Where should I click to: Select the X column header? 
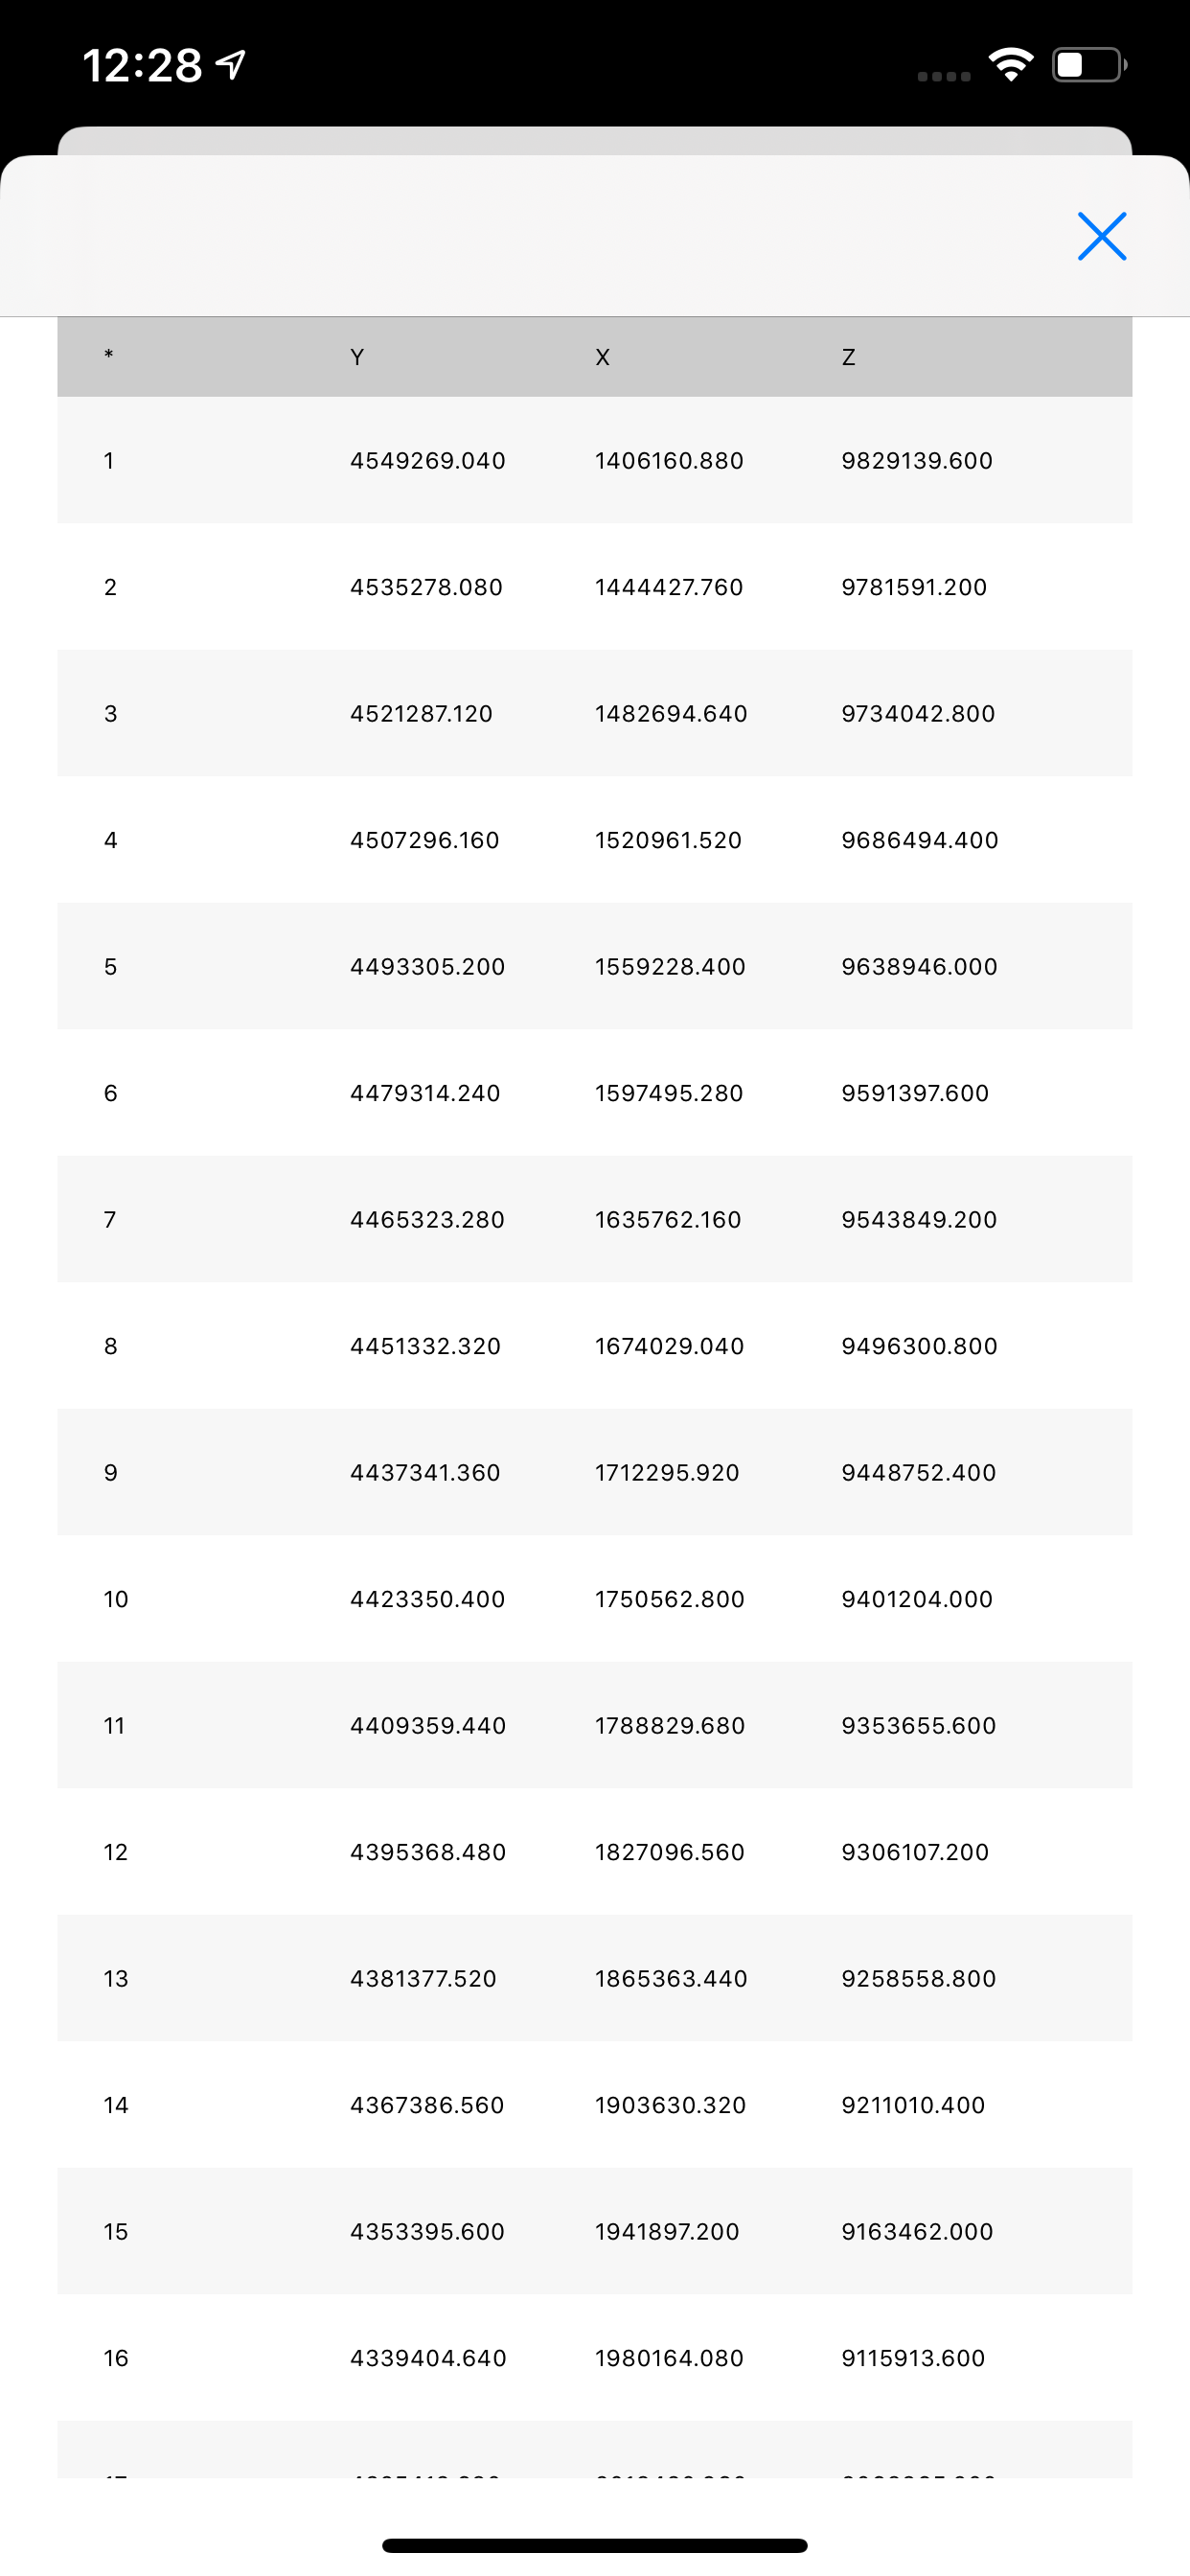pos(602,357)
